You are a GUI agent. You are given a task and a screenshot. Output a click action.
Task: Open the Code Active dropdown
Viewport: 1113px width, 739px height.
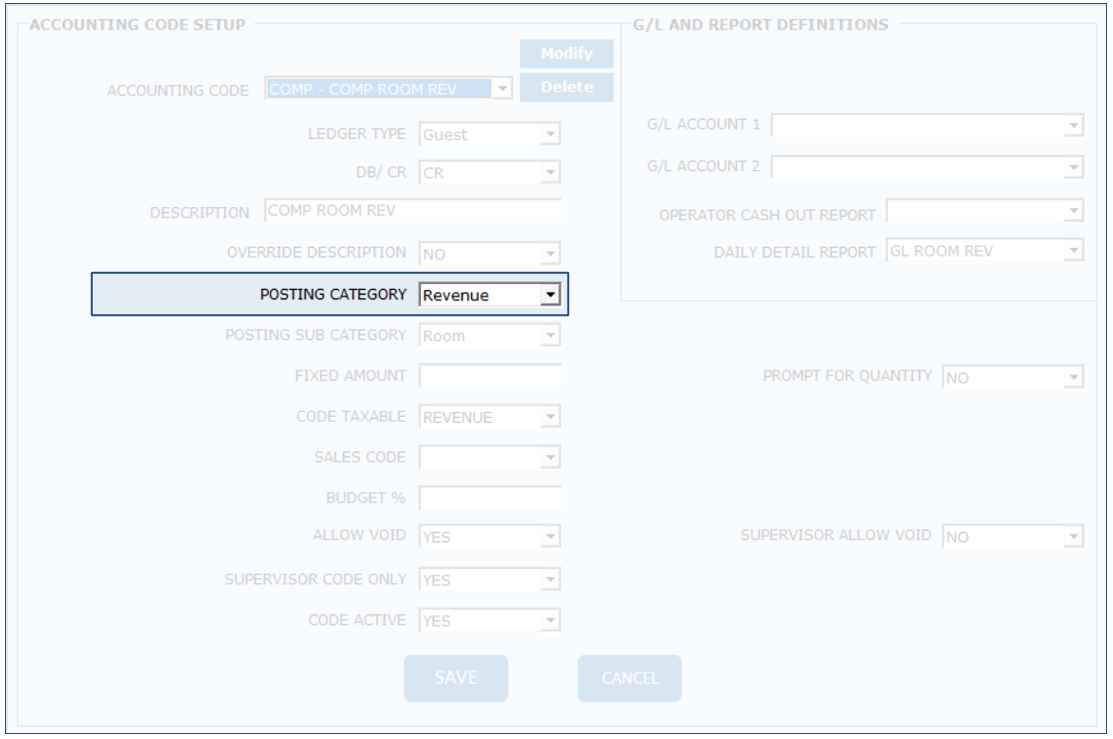549,621
